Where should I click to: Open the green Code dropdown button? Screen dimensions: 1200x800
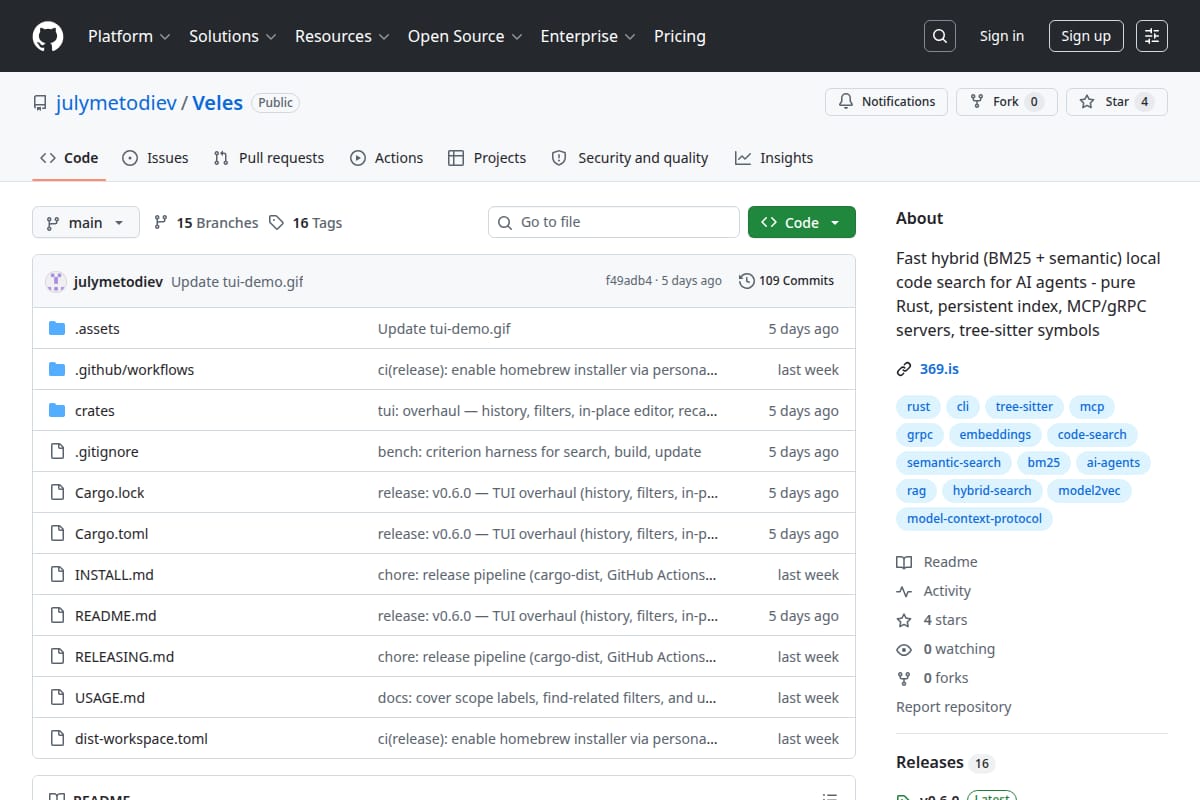[802, 223]
